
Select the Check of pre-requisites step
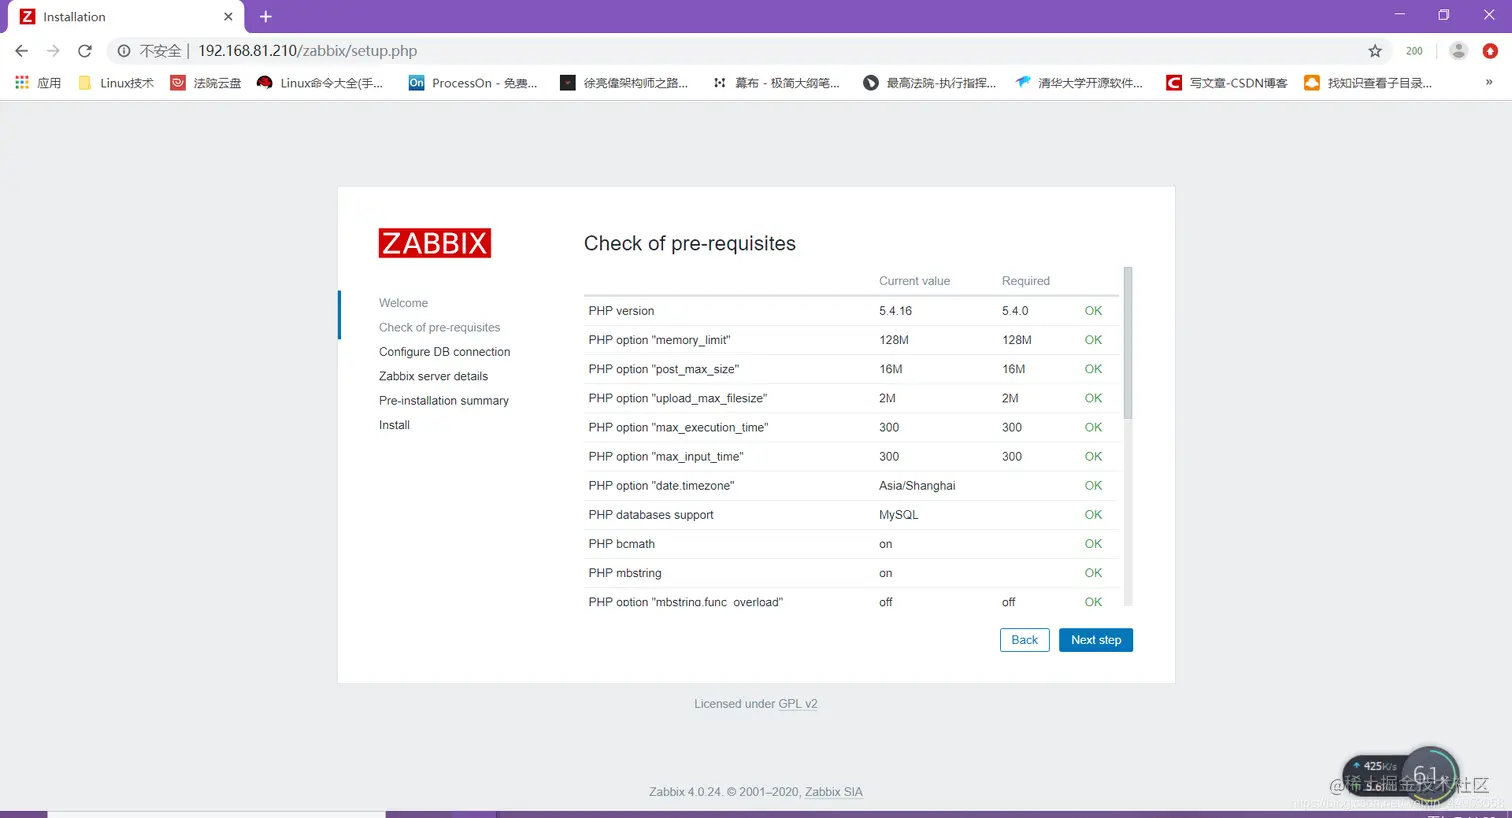[439, 327]
